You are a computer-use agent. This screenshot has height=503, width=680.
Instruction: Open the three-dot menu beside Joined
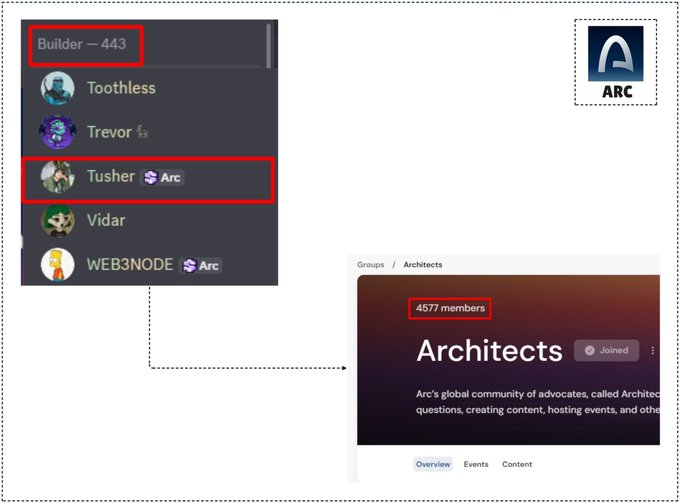click(653, 350)
